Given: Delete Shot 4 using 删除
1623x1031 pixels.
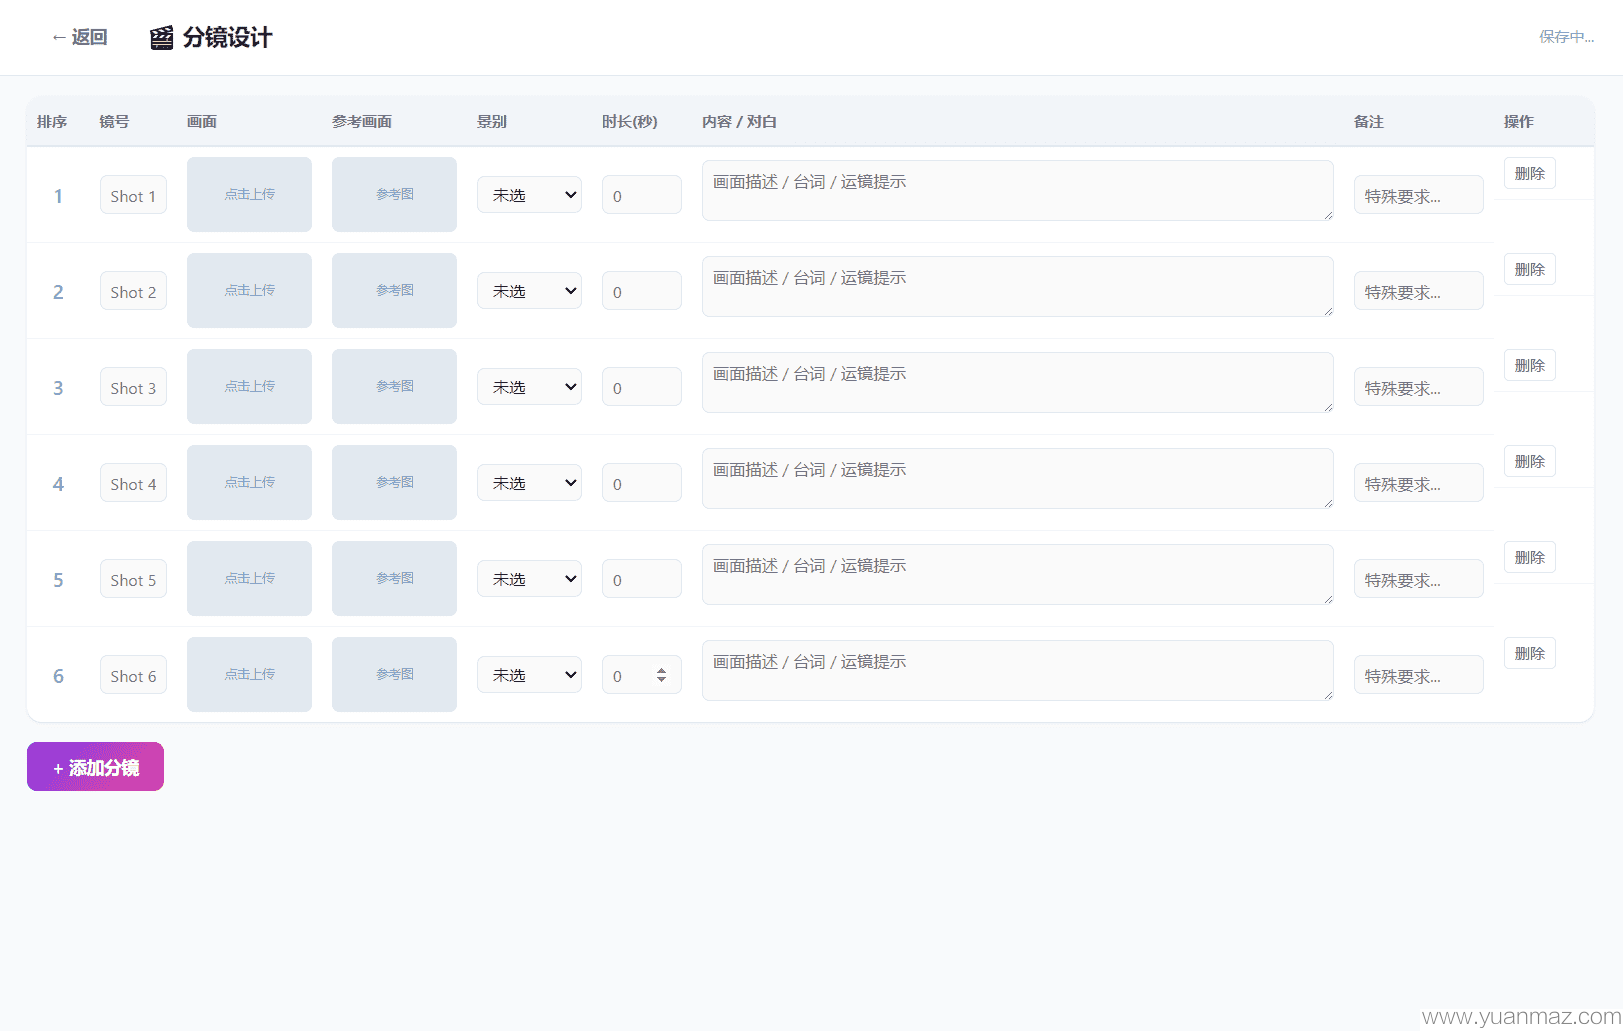Looking at the screenshot, I should click(x=1529, y=461).
